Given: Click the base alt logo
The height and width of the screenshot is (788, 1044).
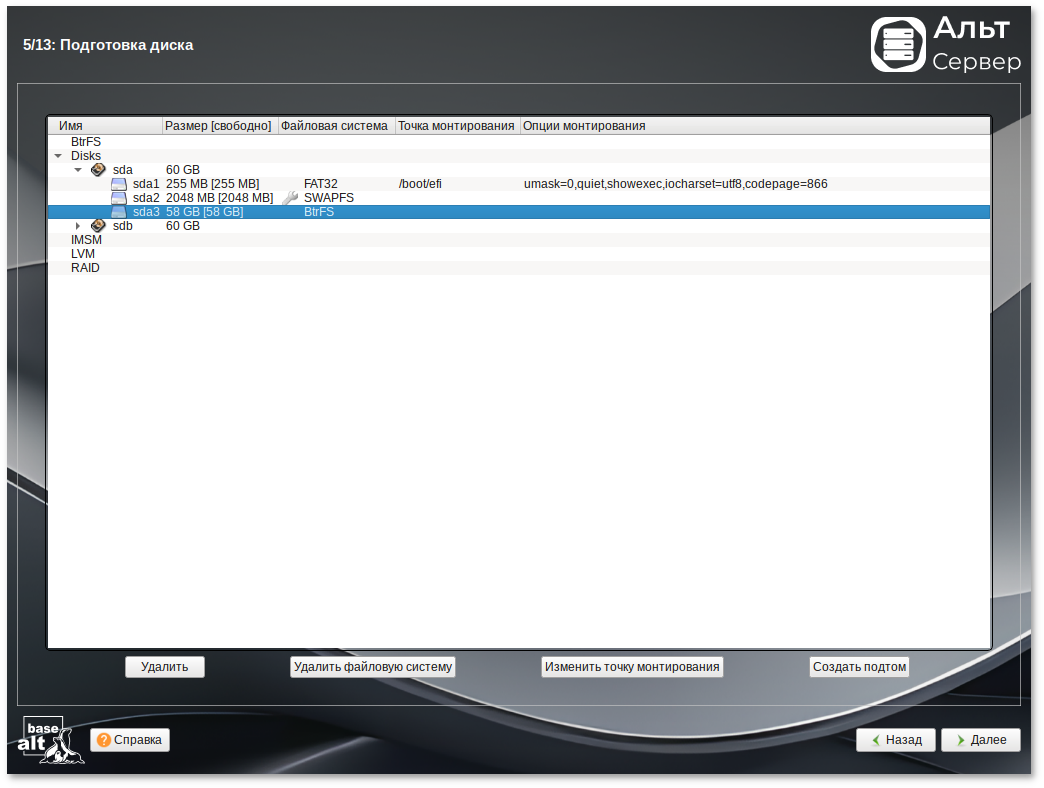Looking at the screenshot, I should click(51, 740).
